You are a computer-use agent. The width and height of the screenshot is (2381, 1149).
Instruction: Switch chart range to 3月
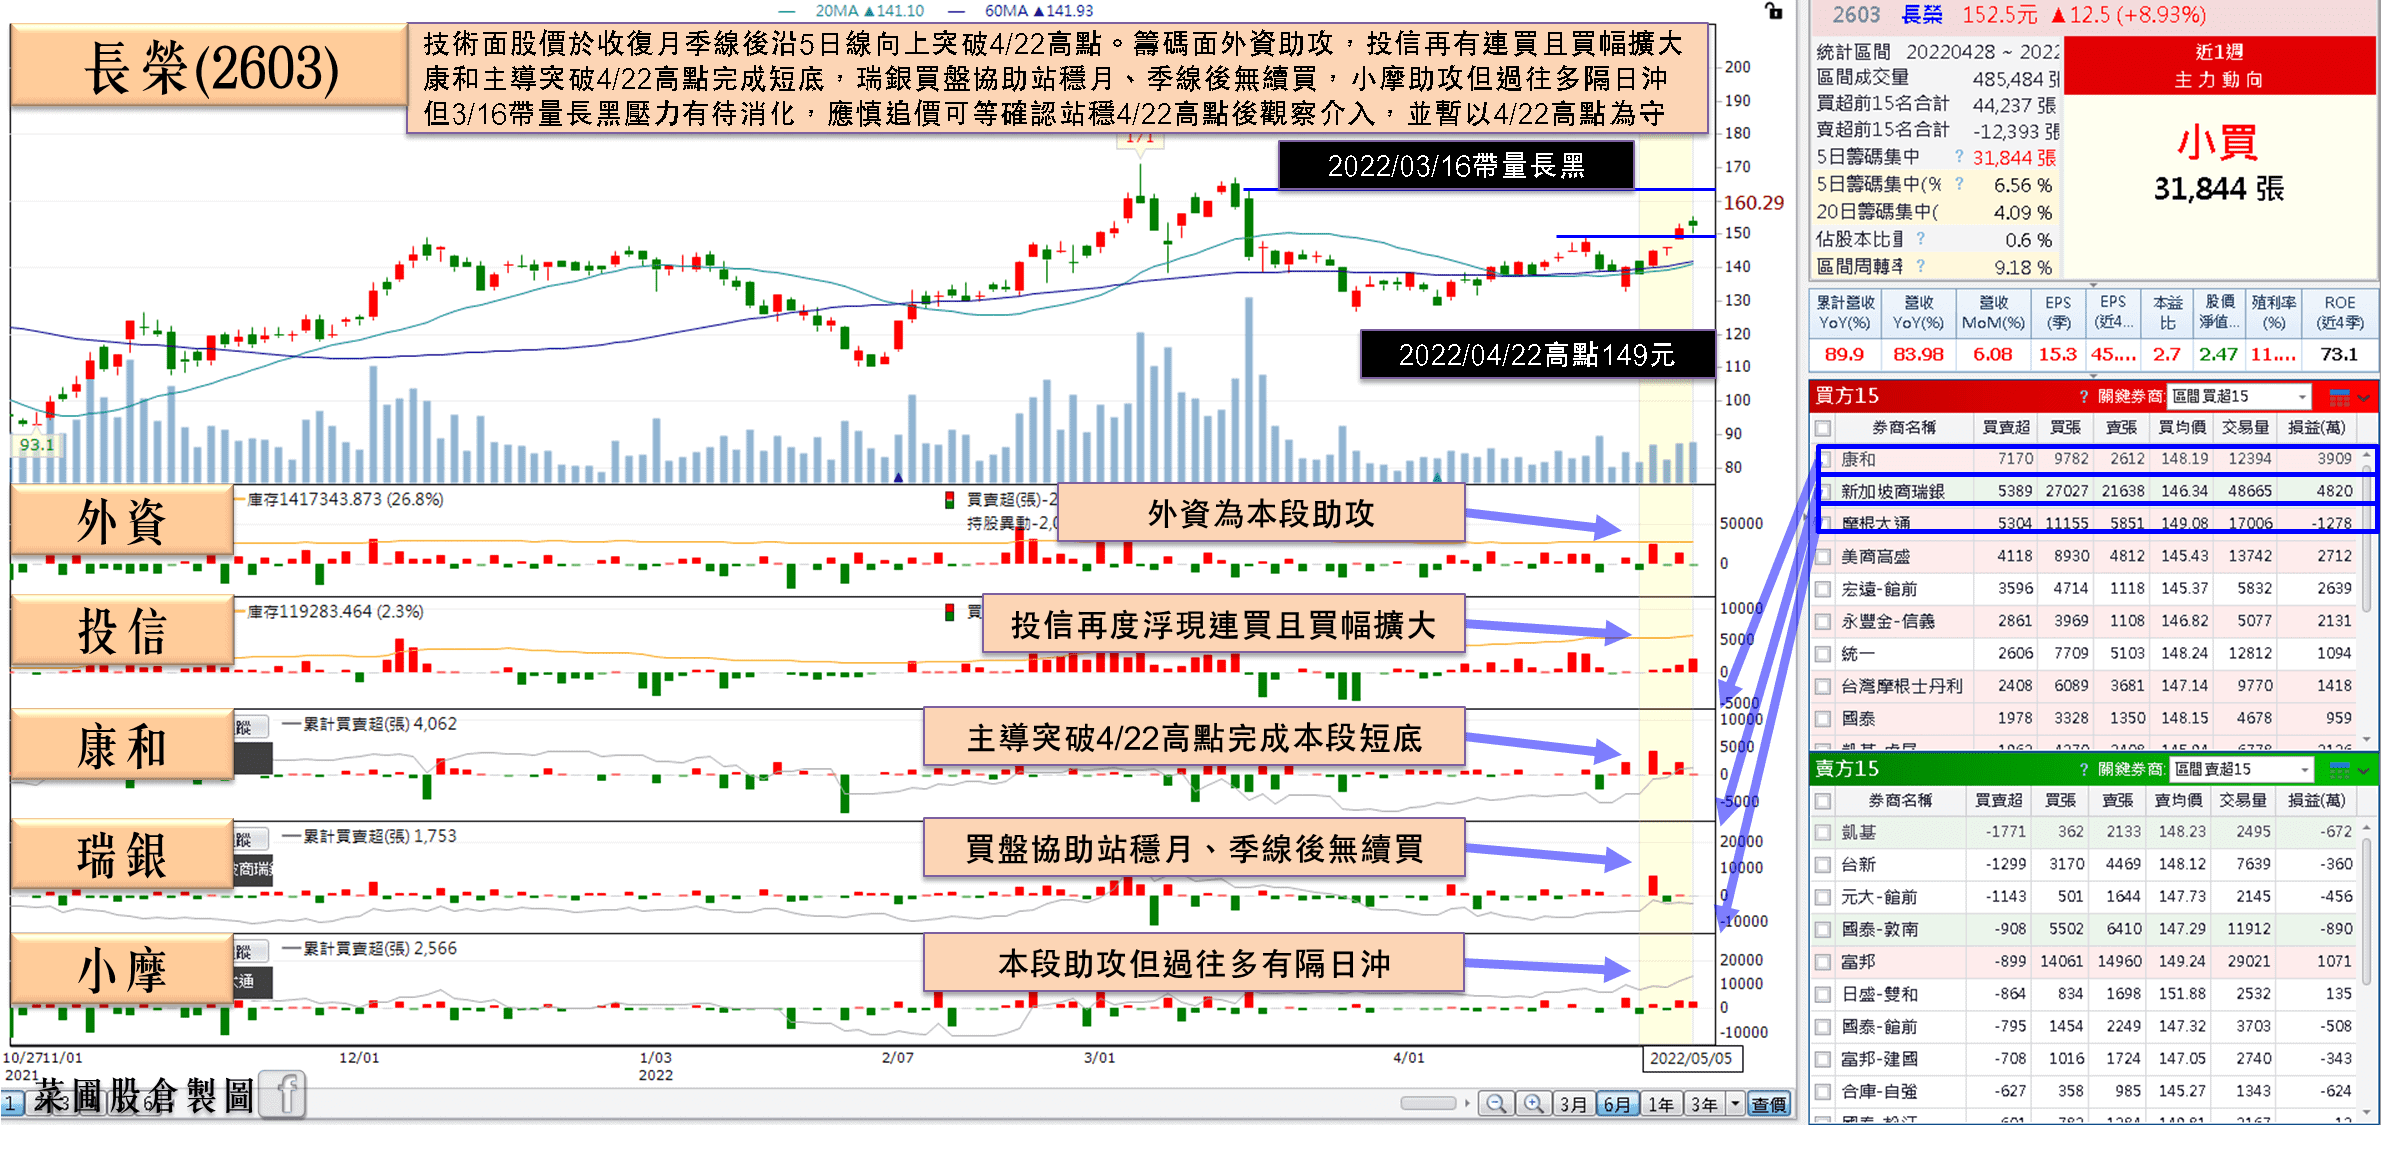(x=1573, y=1104)
